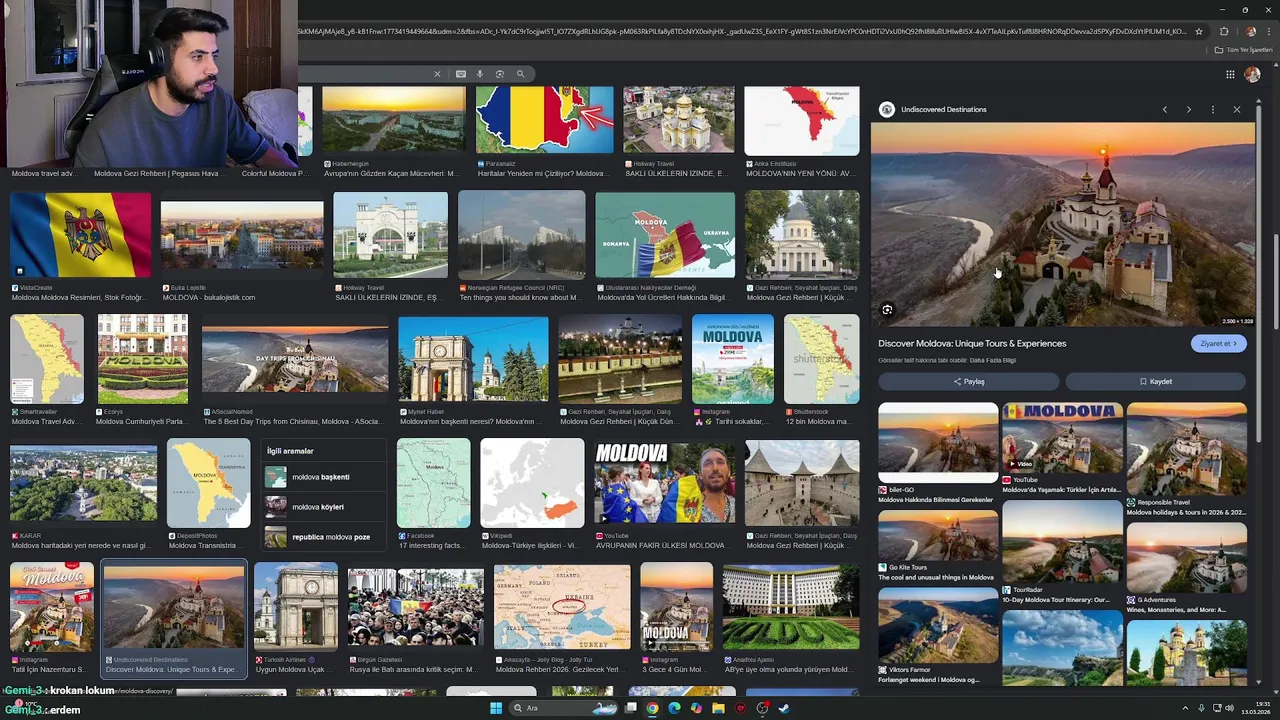Screen dimensions: 1280x720
Task: Open the Chrome extensions puzzle icon
Action: (x=1224, y=31)
